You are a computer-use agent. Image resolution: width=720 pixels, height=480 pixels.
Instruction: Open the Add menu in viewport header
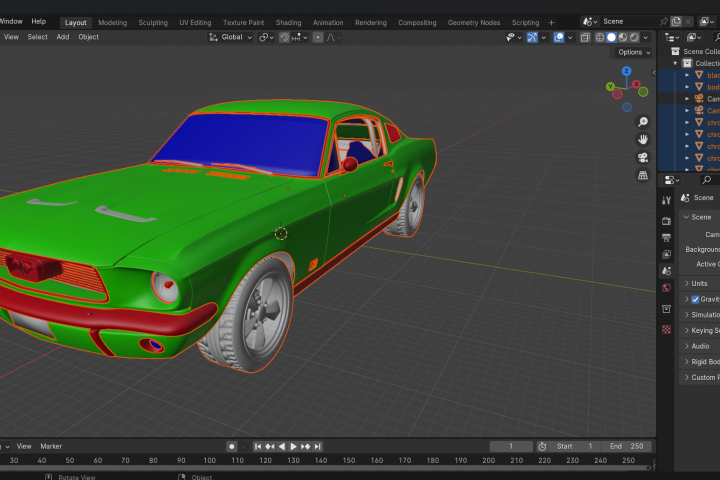pos(63,37)
